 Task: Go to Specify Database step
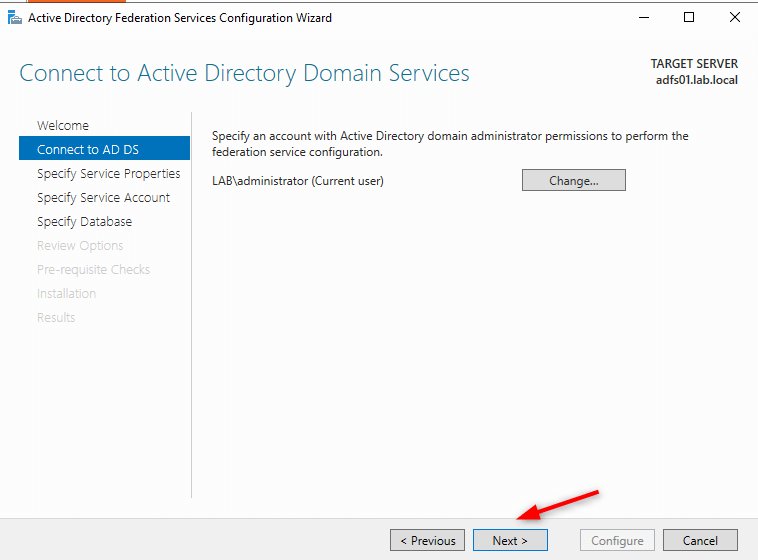[x=85, y=221]
